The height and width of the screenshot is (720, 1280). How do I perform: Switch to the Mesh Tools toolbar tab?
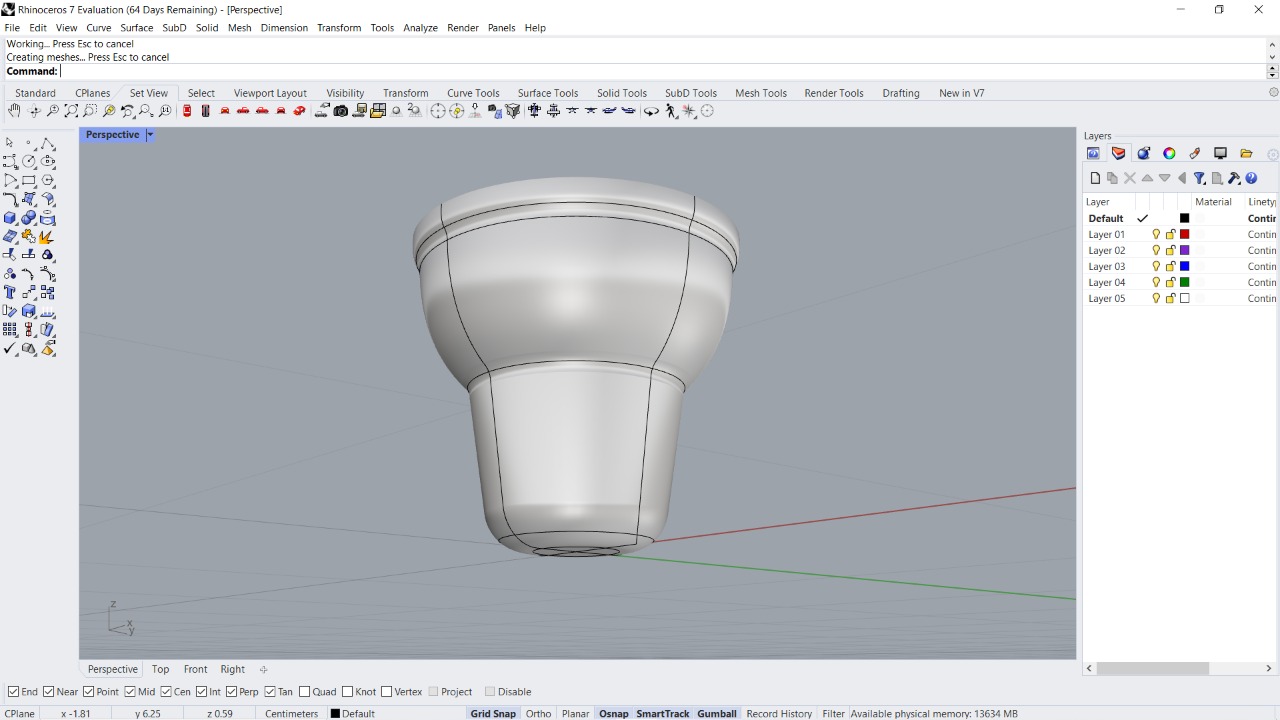click(x=761, y=93)
